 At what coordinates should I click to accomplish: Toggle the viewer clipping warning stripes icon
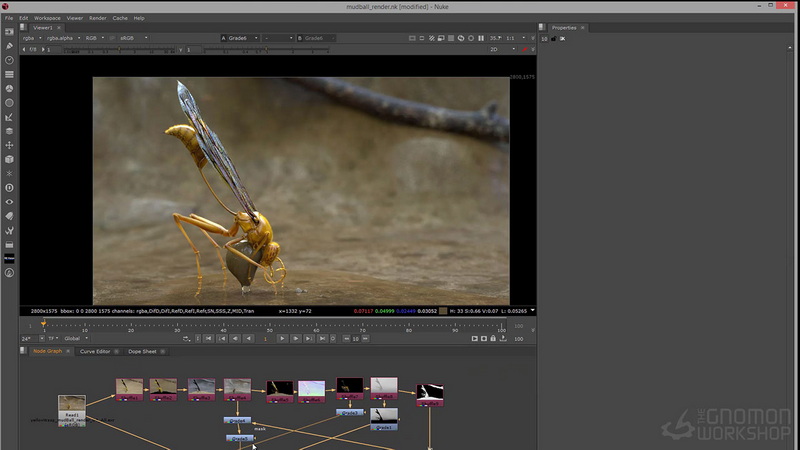pos(432,38)
